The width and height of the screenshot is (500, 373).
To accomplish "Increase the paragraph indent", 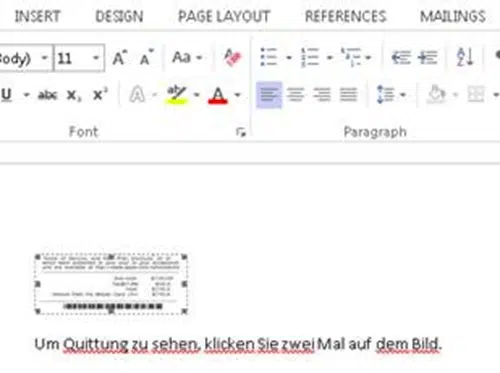I will tap(427, 57).
